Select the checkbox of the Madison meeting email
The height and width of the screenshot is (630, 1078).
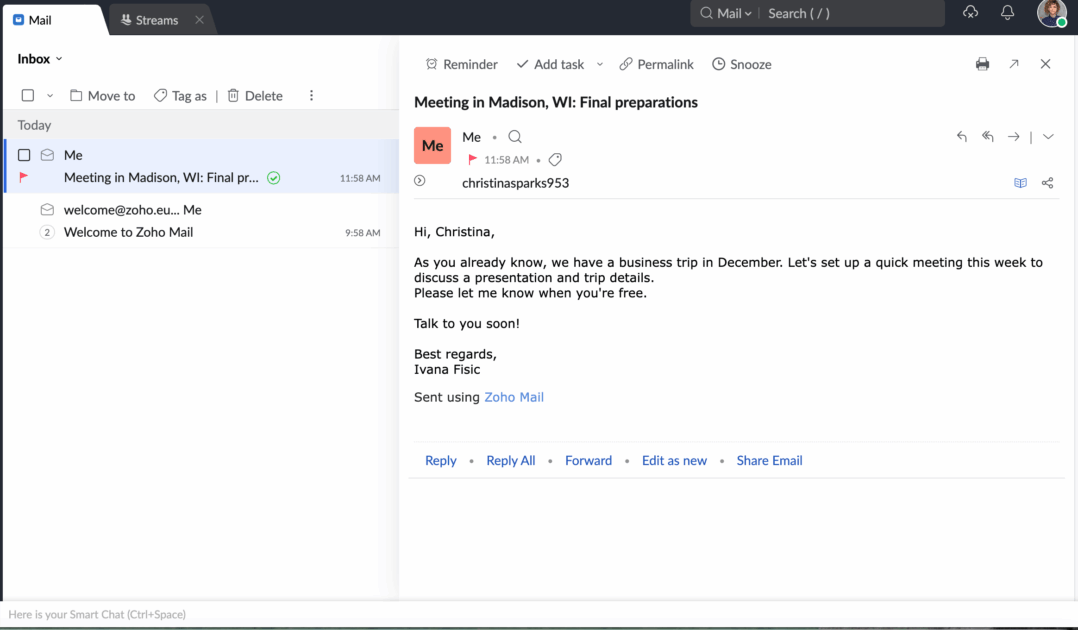[x=22, y=155]
